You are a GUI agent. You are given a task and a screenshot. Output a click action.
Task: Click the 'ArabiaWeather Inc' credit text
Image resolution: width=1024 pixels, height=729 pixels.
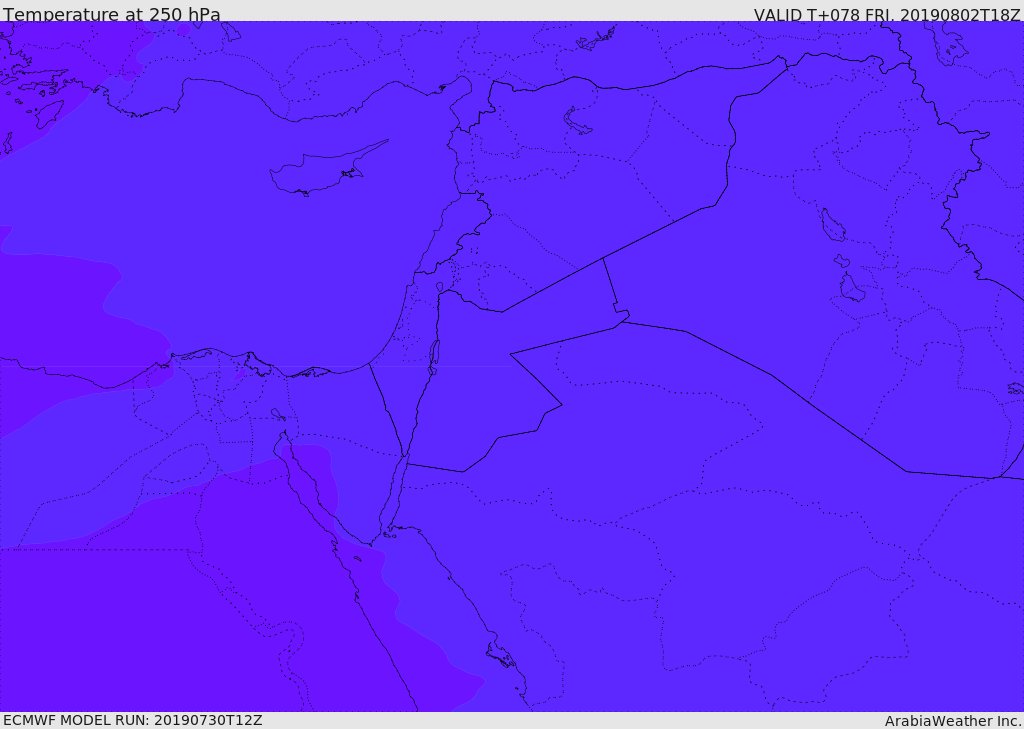(x=952, y=721)
